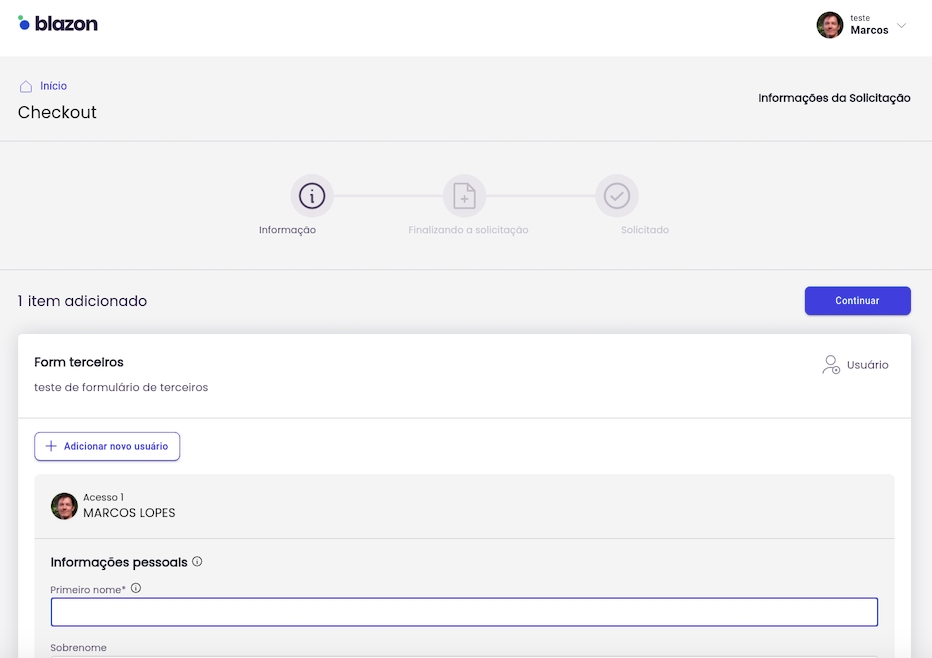Expand the Marcos account dropdown chevron

(x=902, y=26)
